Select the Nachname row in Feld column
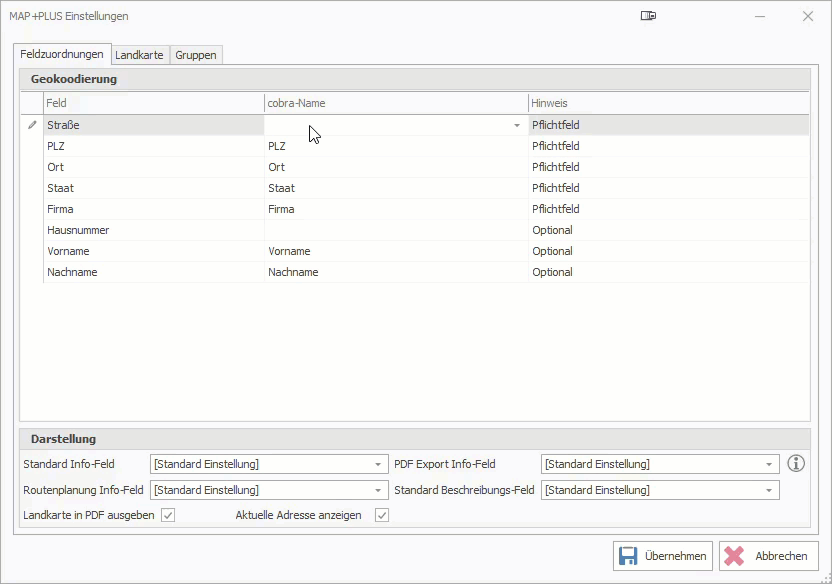 154,272
